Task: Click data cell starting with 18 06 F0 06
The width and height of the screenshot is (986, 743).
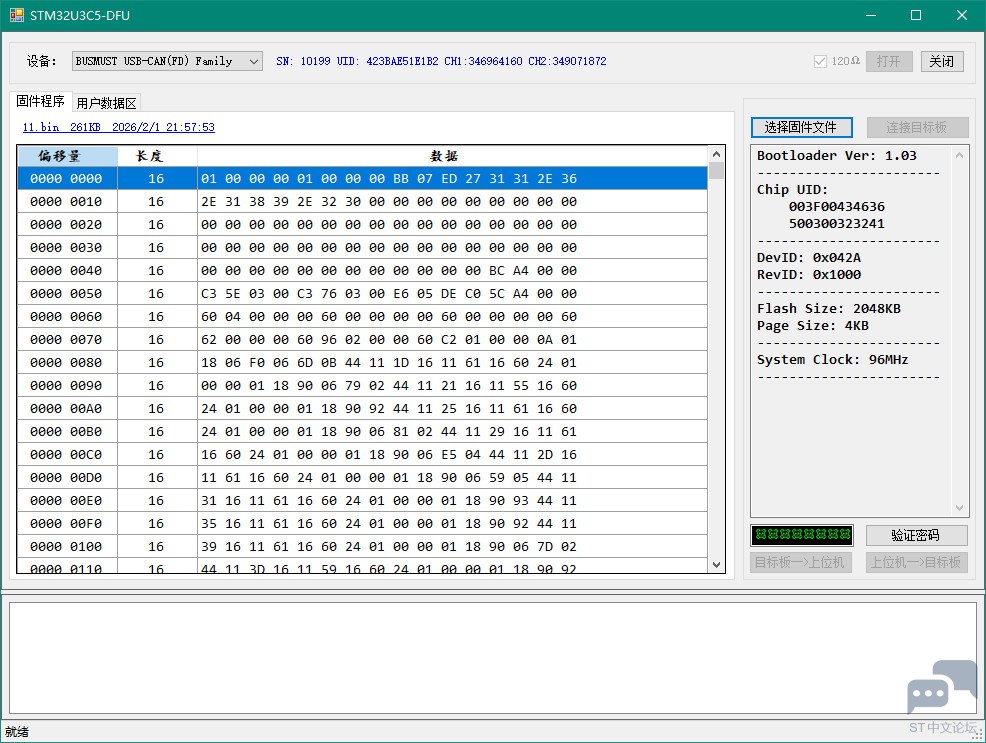Action: pos(452,363)
